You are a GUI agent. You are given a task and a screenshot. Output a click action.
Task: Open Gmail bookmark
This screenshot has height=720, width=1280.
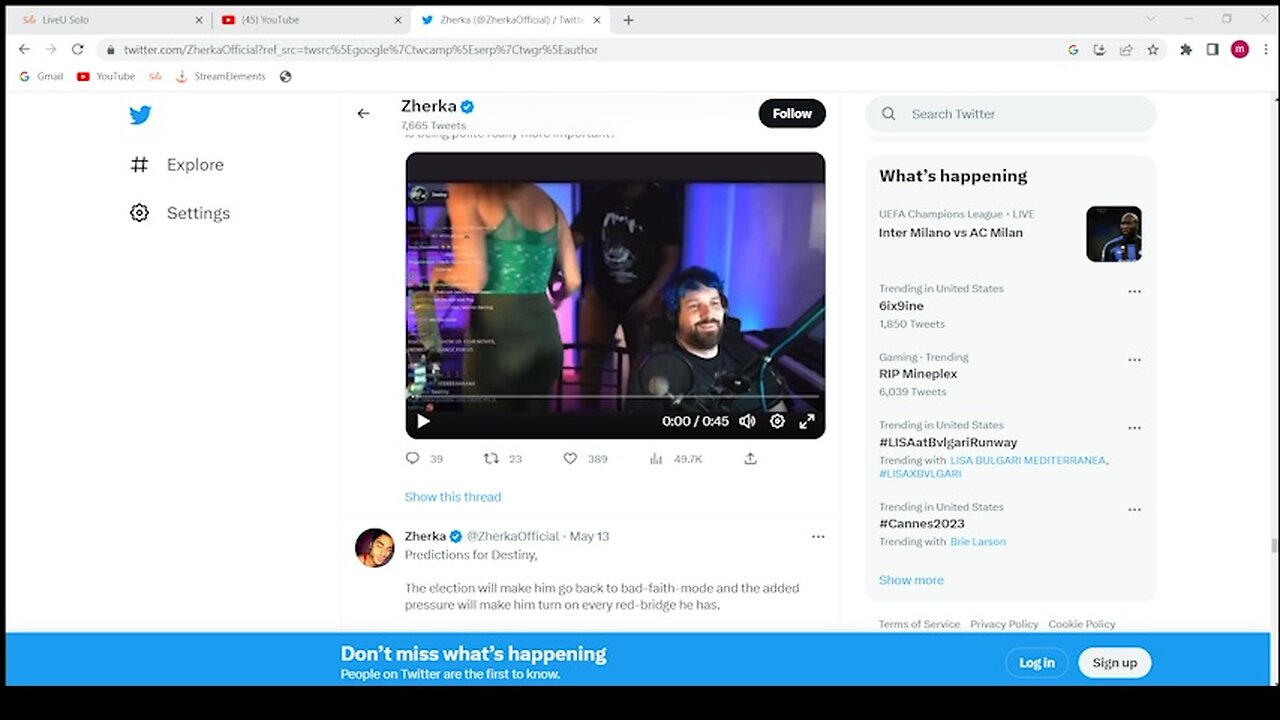41,76
